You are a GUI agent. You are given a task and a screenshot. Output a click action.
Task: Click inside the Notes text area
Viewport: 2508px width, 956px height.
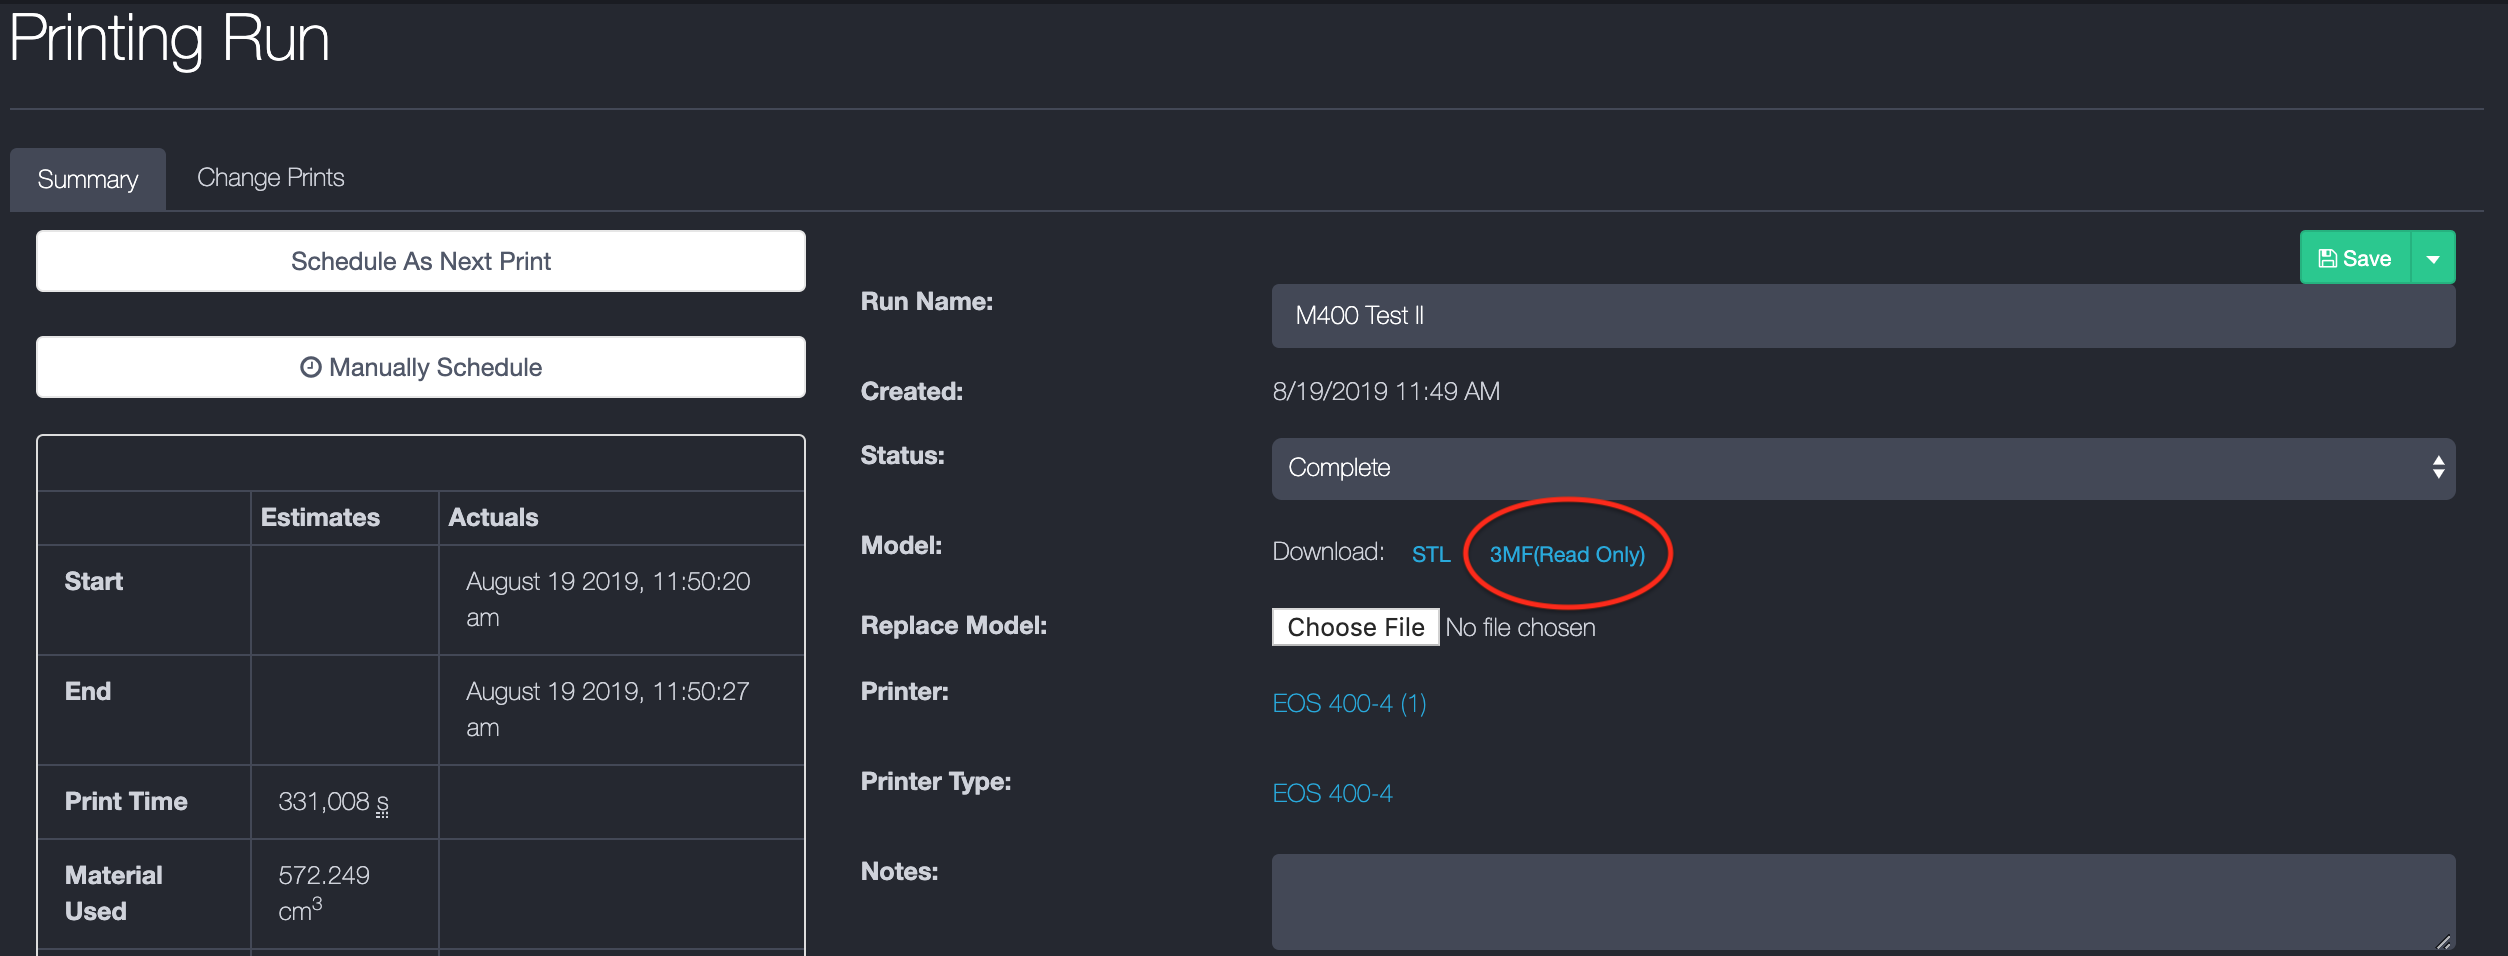click(1862, 900)
